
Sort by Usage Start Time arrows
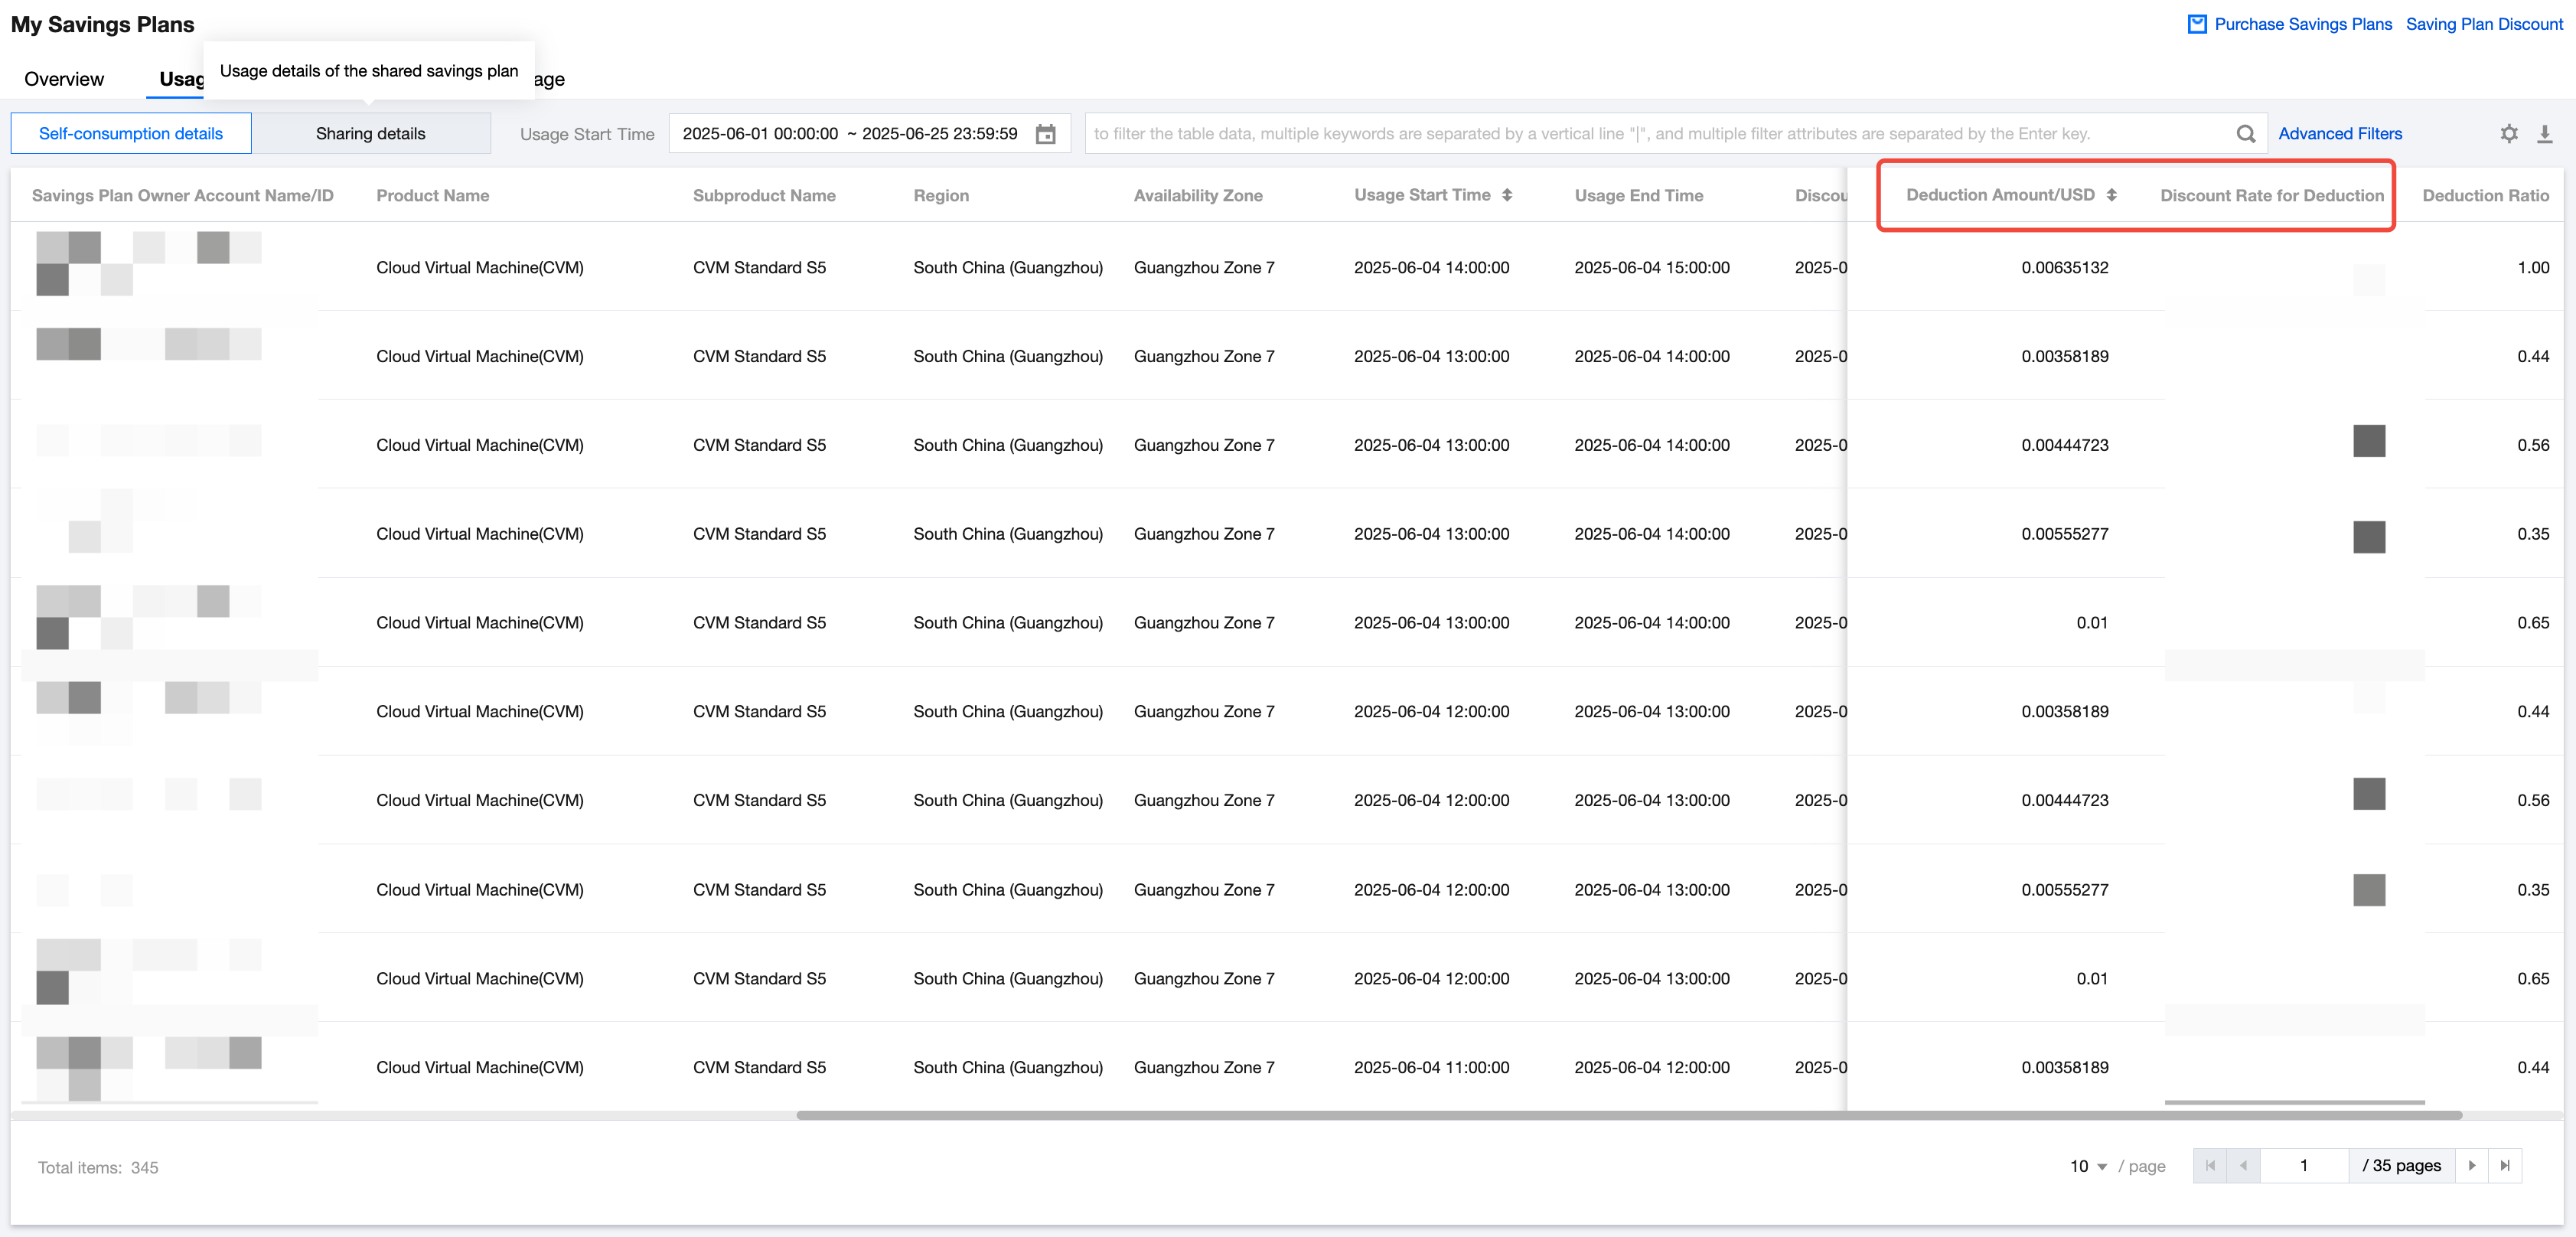click(x=1506, y=195)
